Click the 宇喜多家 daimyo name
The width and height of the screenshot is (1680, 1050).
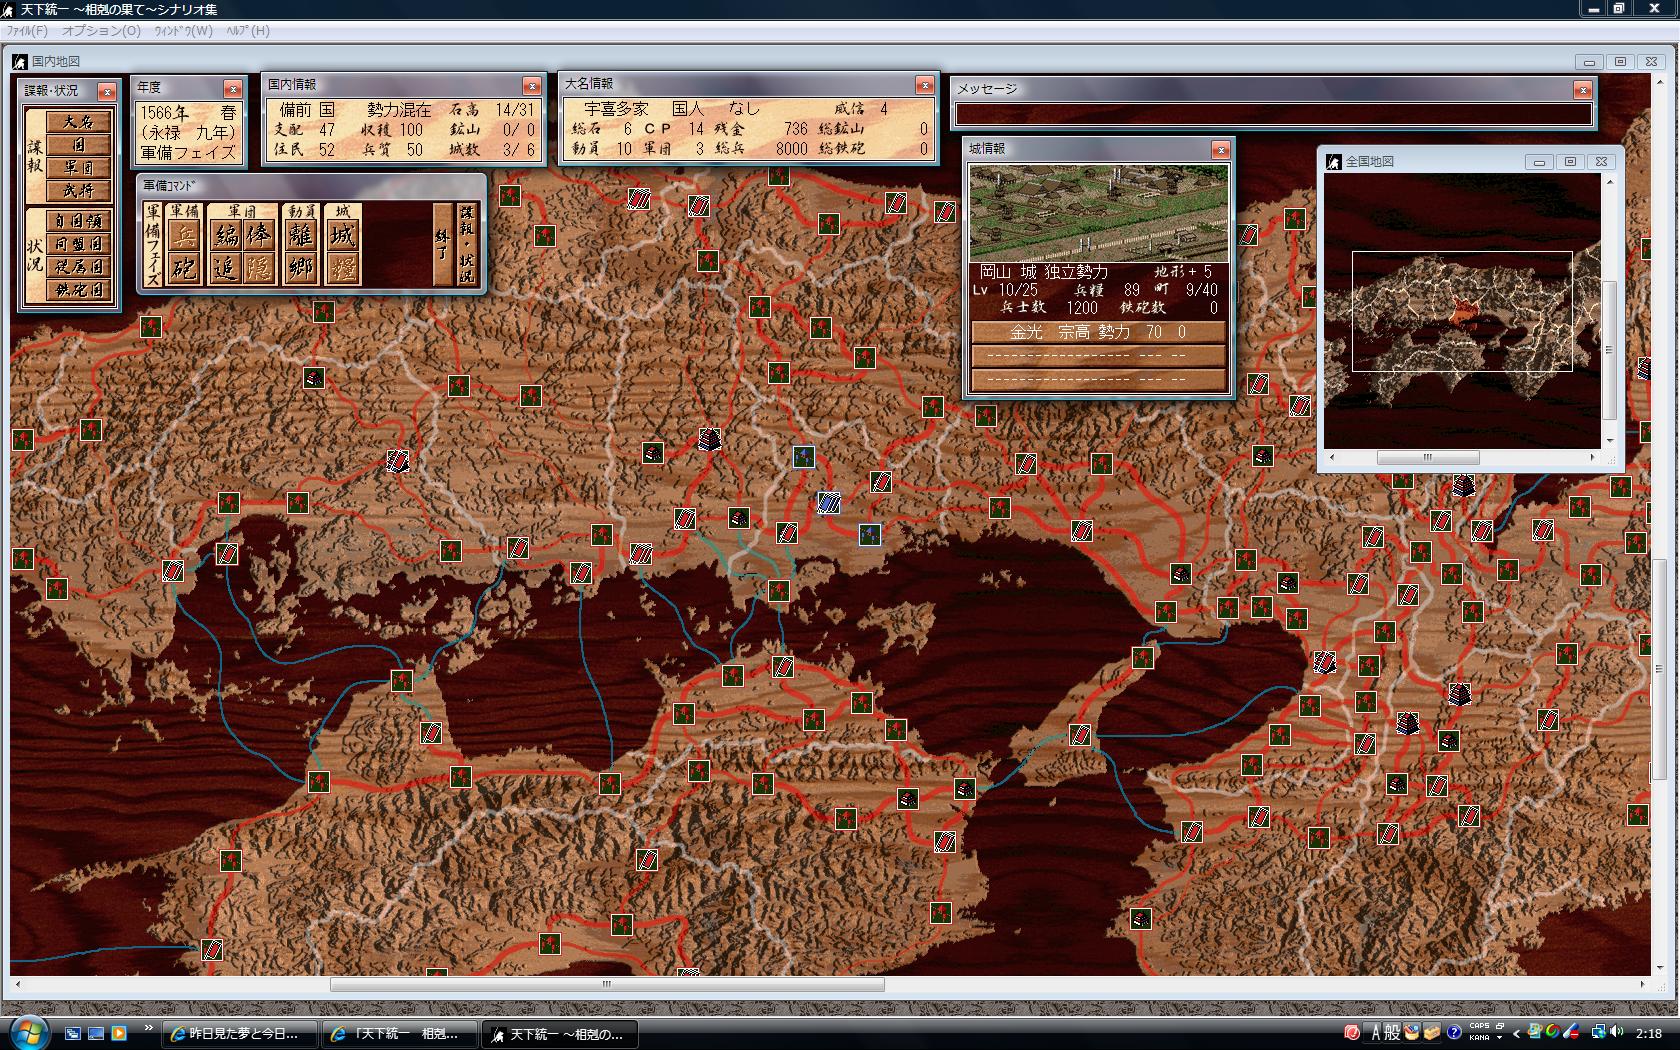tap(616, 108)
